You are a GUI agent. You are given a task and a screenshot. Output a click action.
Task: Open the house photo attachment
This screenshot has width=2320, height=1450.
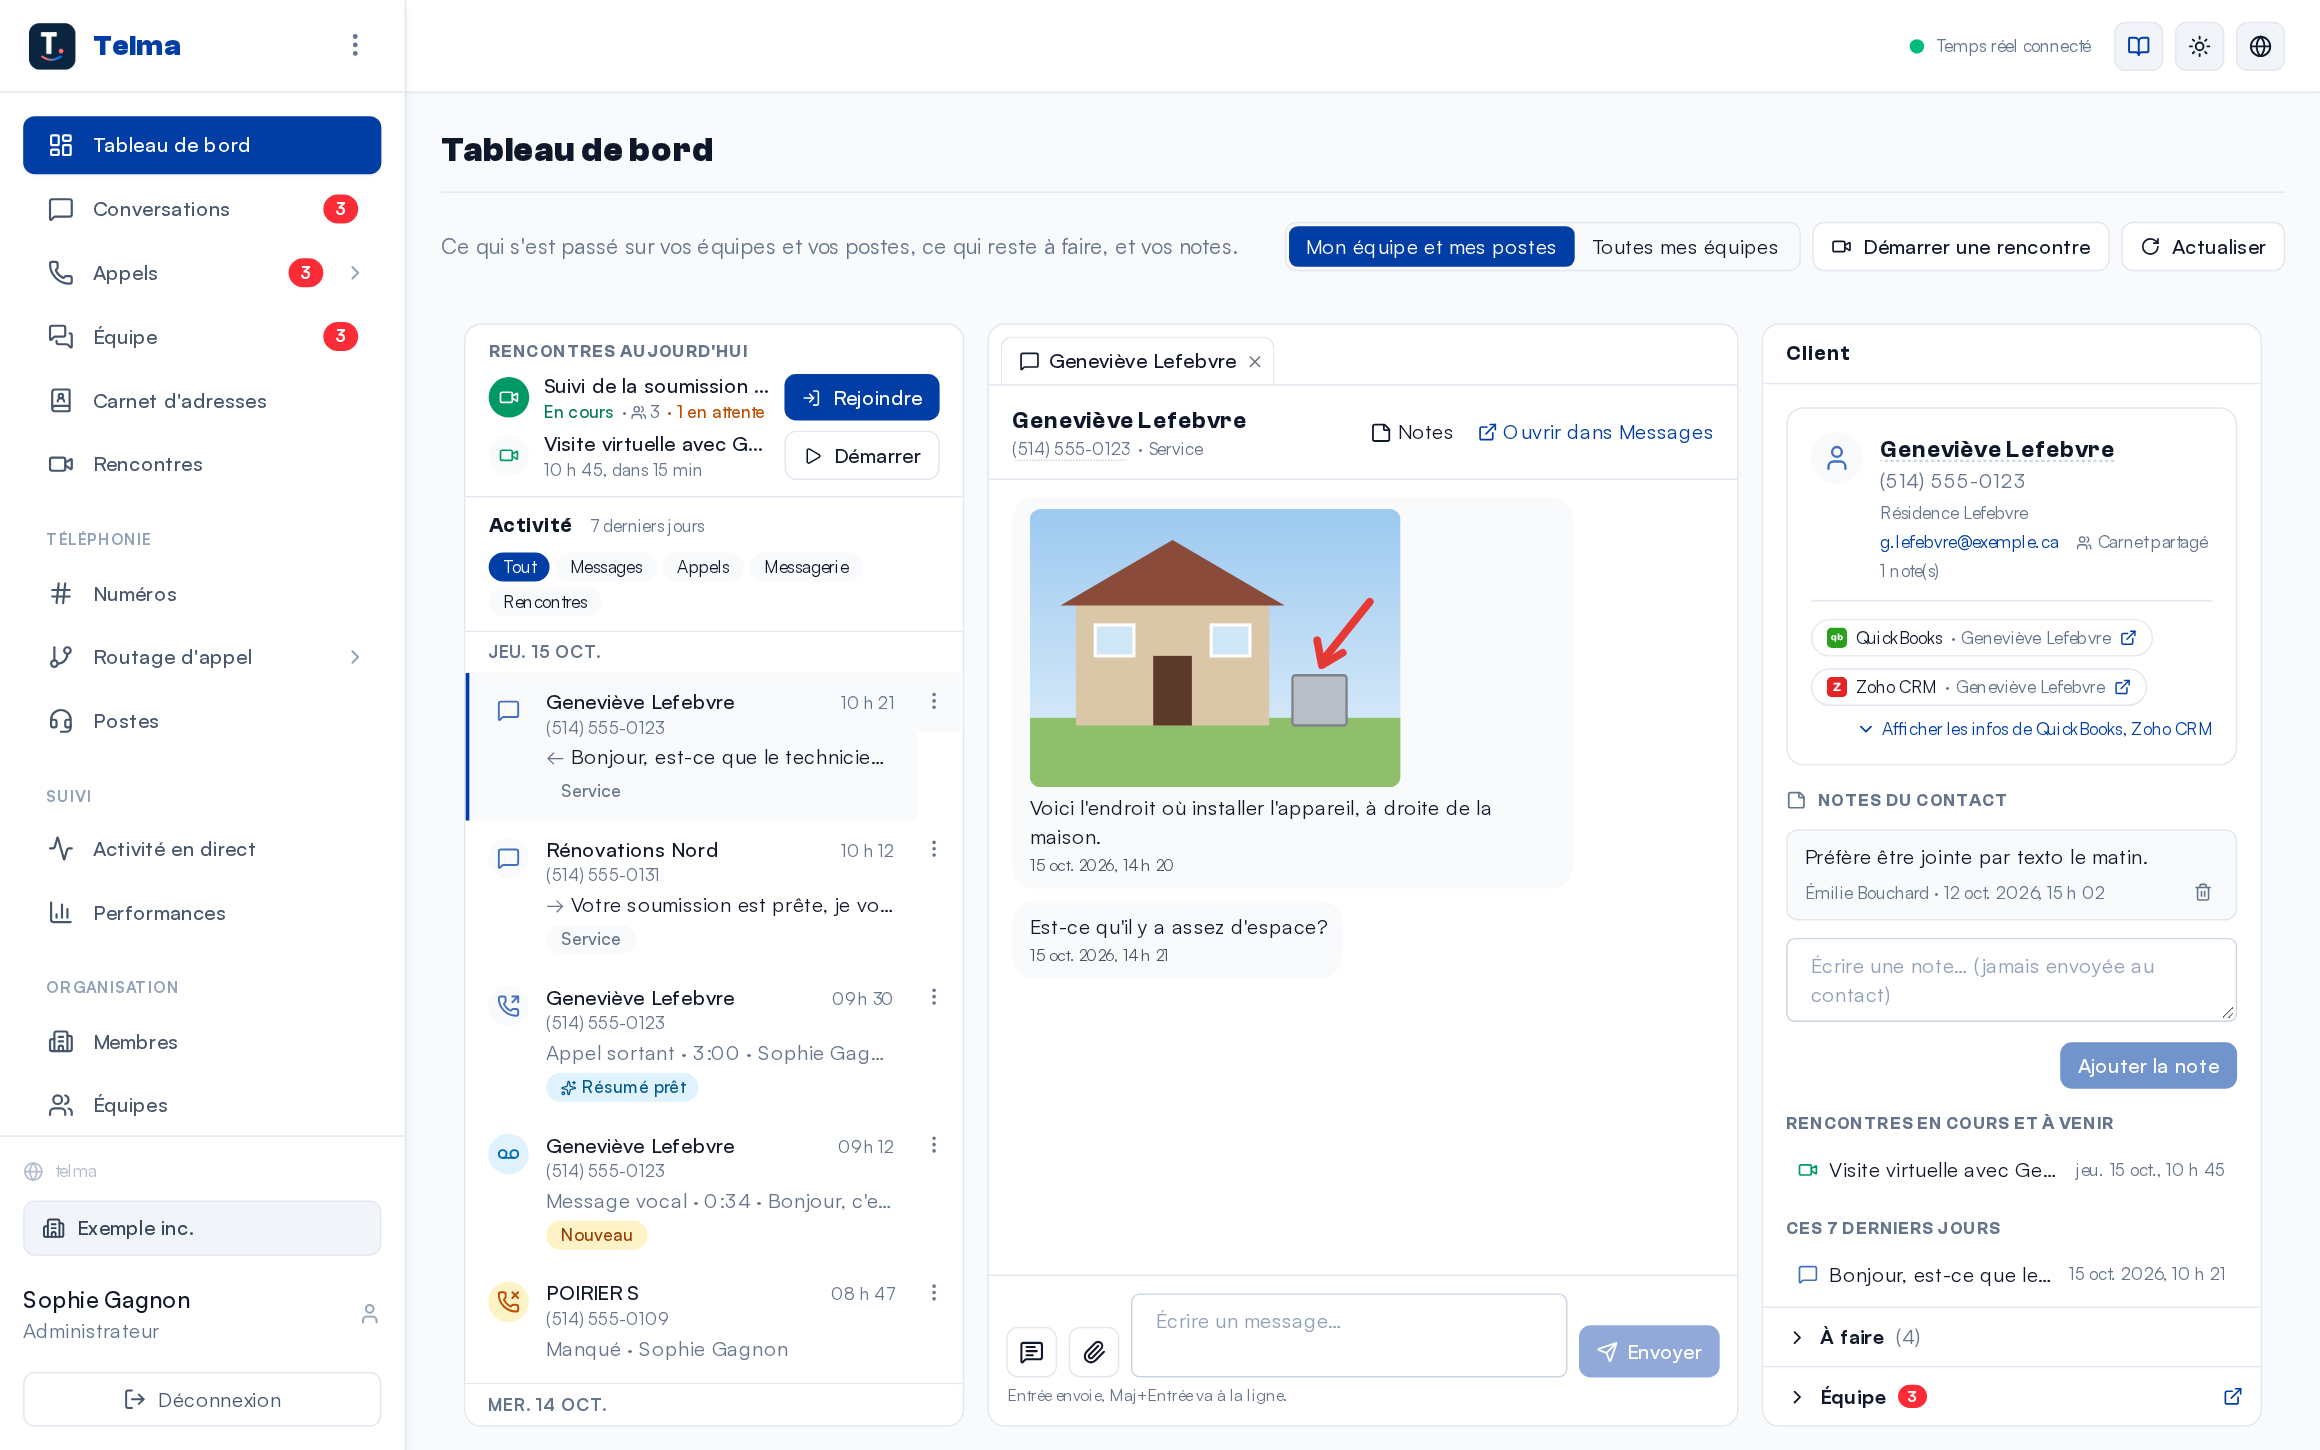pyautogui.click(x=1215, y=648)
